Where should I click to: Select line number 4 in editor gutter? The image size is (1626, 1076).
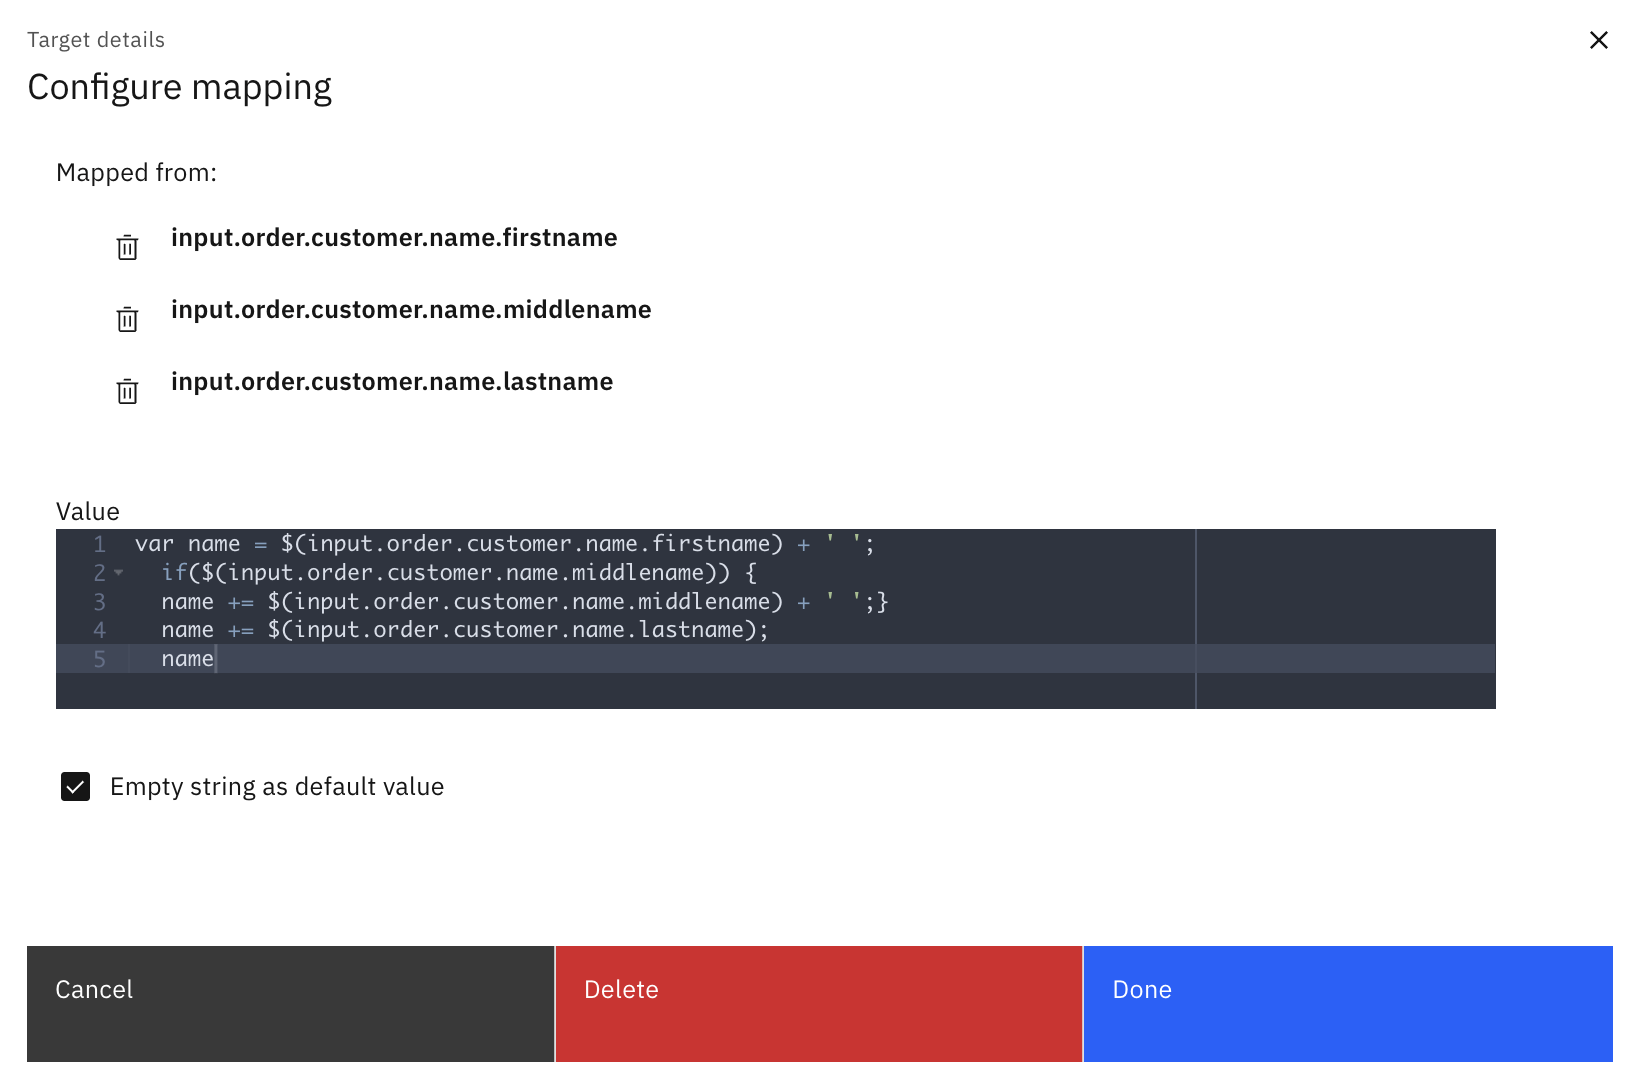point(100,630)
